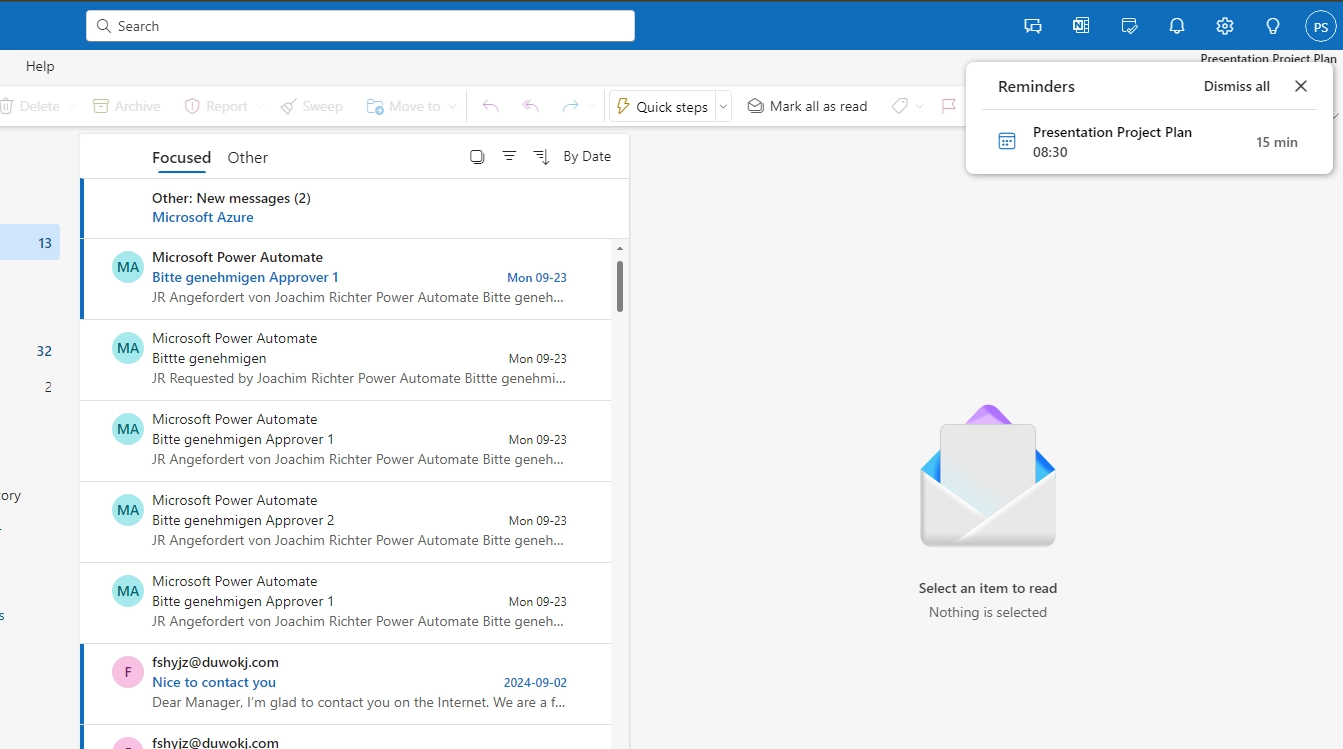1343x749 pixels.
Task: Select the folder with 13 unread
Action: [x=30, y=243]
